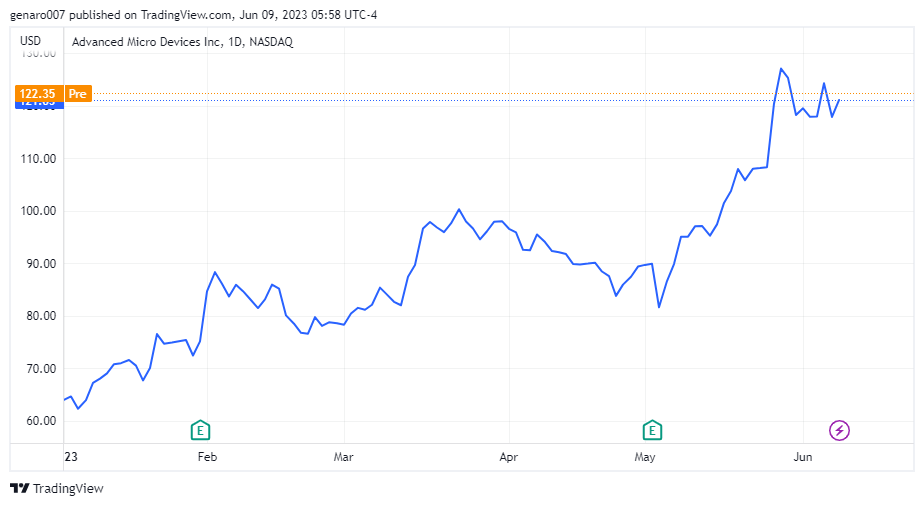Click the 110.00 price axis label
Image resolution: width=924 pixels, height=506 pixels.
click(x=39, y=158)
